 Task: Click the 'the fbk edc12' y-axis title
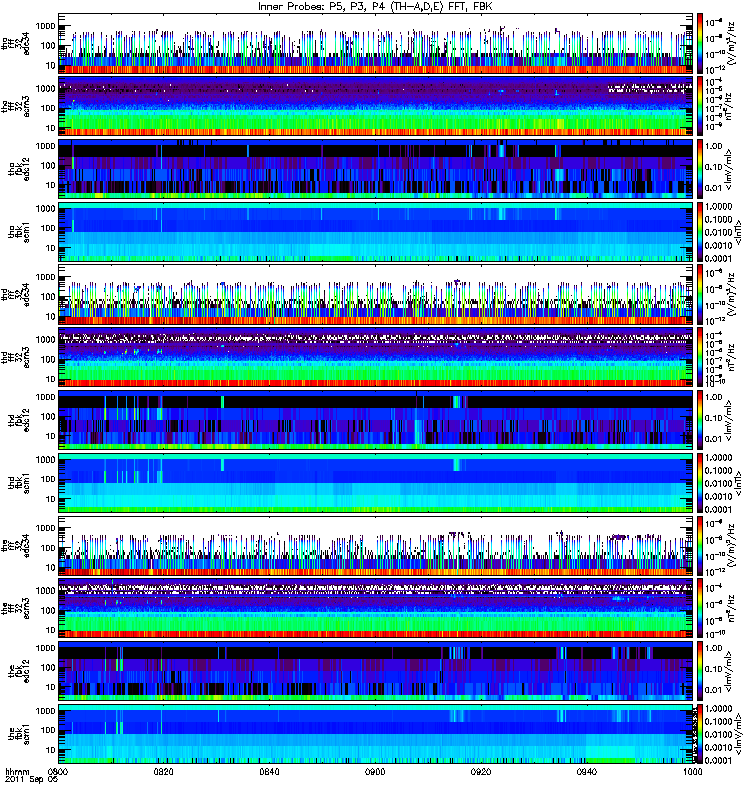point(18,671)
